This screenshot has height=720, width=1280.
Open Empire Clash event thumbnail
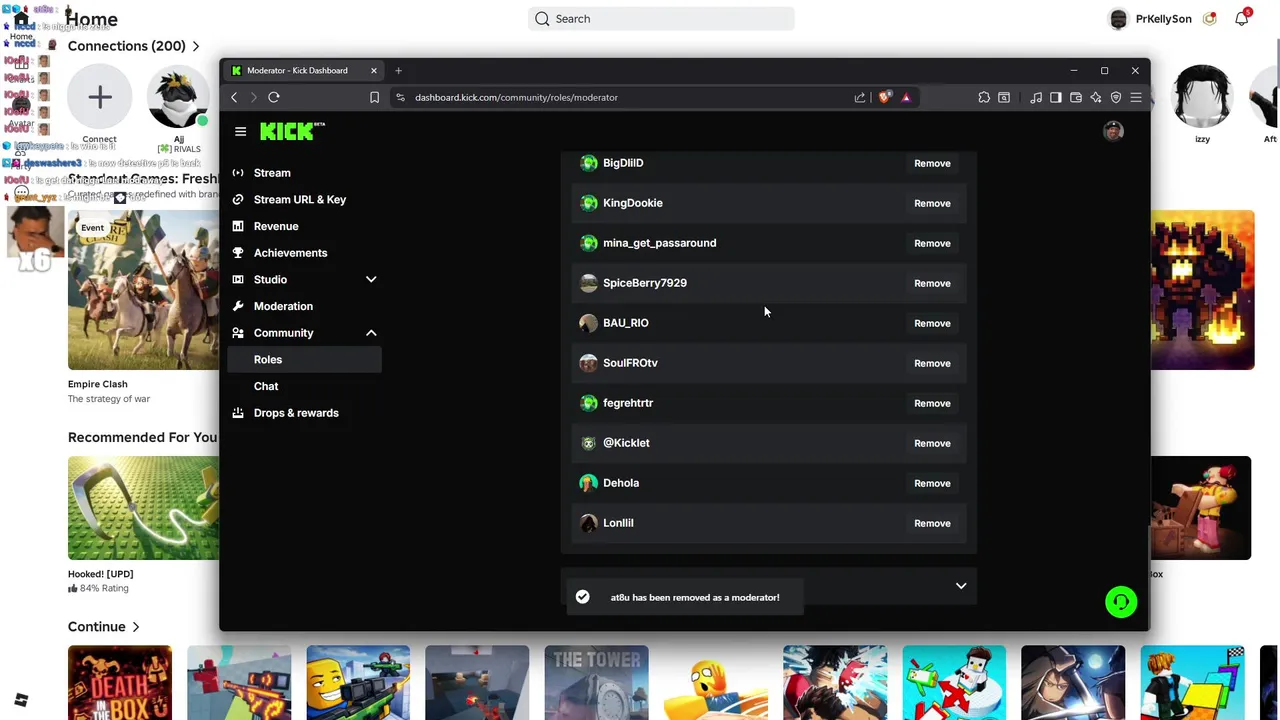[143, 290]
